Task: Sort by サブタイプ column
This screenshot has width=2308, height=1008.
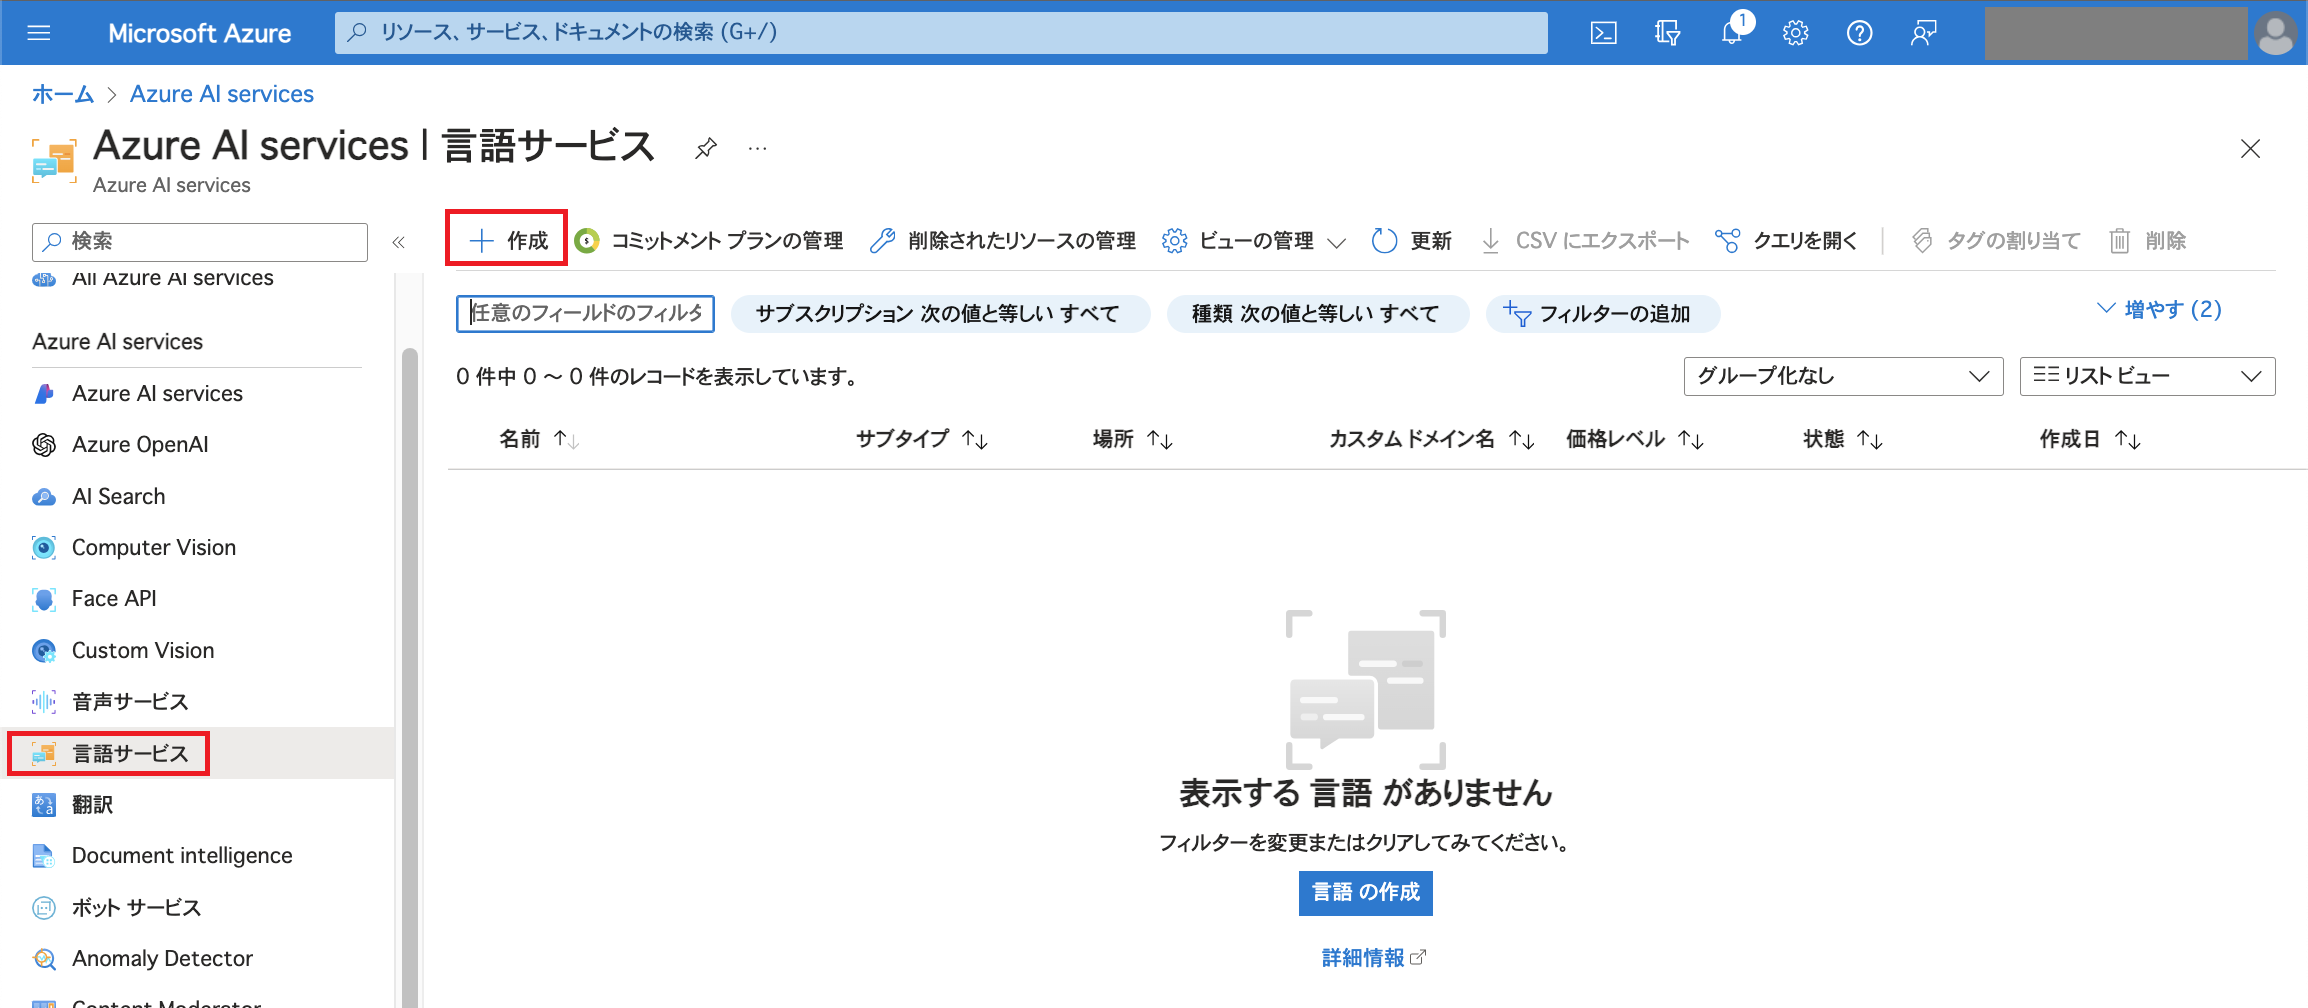Action: coord(922,439)
